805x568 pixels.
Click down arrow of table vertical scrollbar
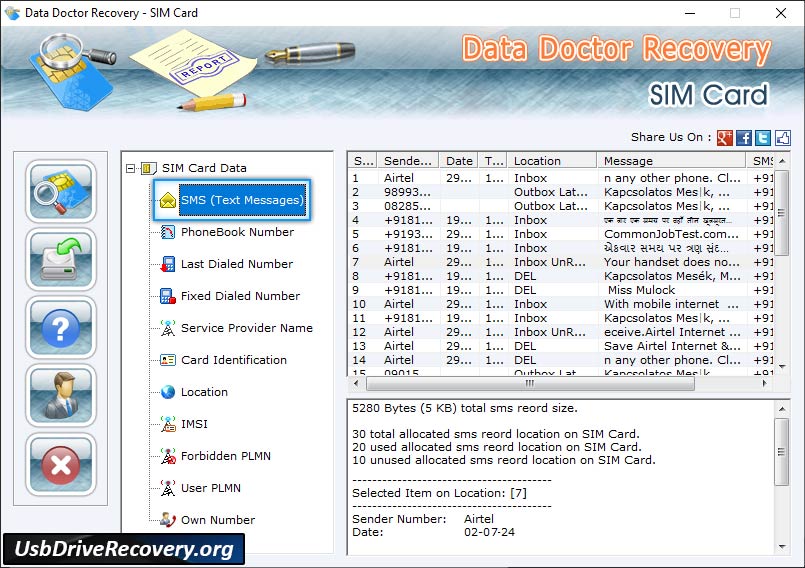(x=782, y=367)
